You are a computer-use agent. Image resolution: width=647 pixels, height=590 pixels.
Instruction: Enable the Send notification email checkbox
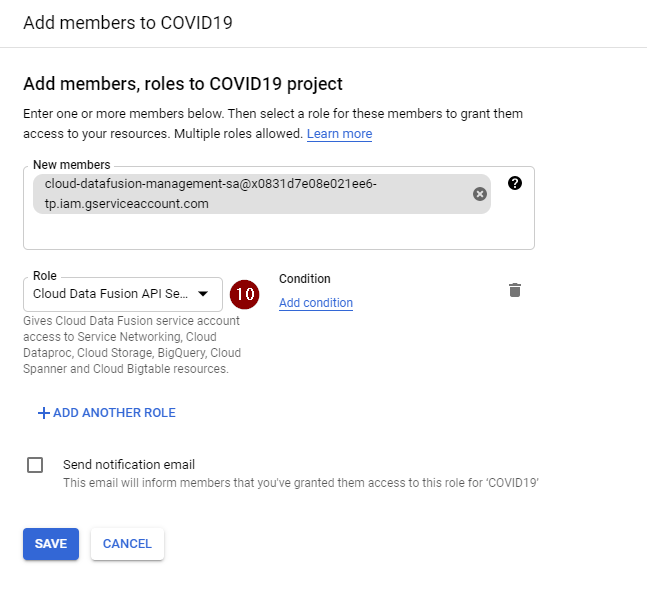pos(35,465)
